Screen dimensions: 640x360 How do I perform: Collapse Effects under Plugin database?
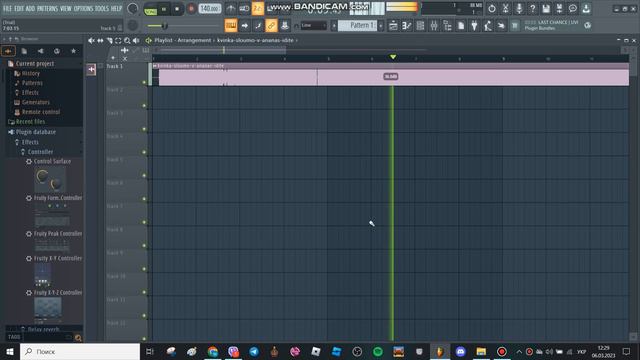pyautogui.click(x=27, y=142)
